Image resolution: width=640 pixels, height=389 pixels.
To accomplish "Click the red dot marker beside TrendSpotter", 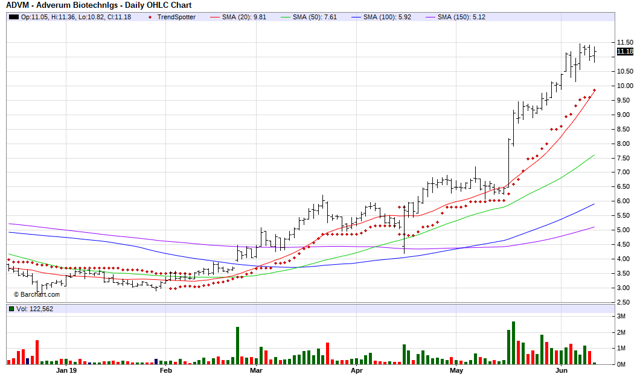I will [x=150, y=17].
